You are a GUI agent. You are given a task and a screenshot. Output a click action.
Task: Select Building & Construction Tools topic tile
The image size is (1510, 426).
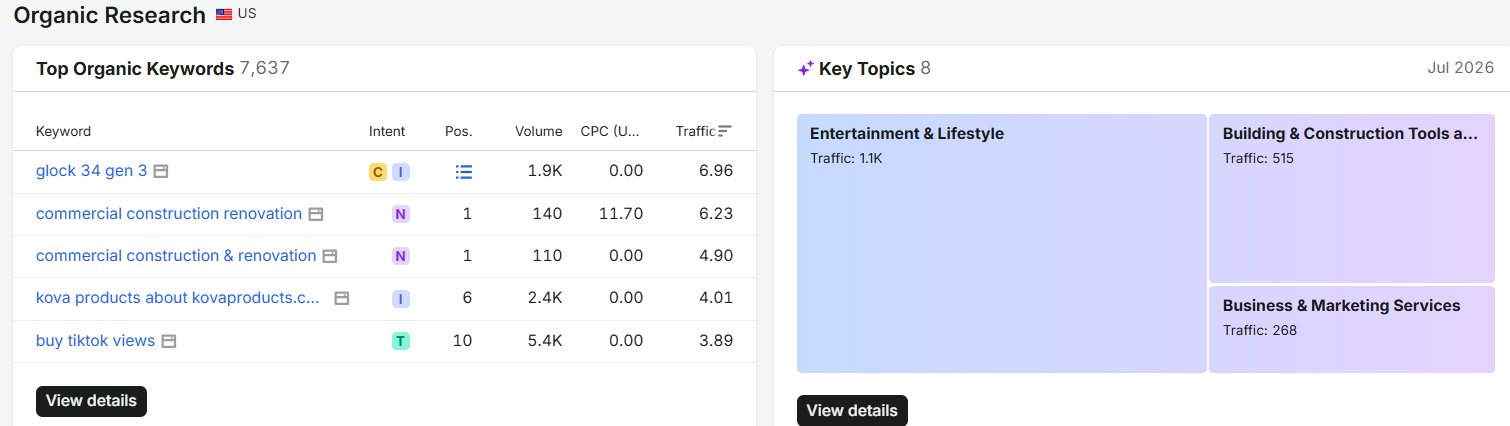point(1351,198)
